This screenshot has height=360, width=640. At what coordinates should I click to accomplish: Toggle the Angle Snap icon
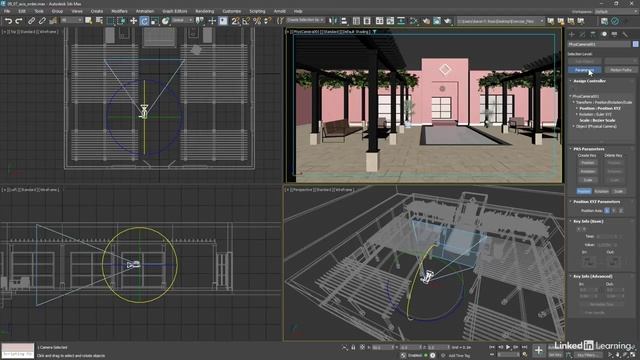click(x=246, y=21)
